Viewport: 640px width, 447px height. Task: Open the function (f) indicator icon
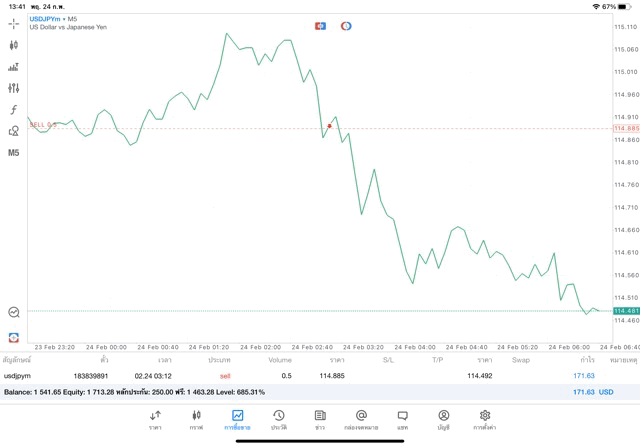pos(14,110)
